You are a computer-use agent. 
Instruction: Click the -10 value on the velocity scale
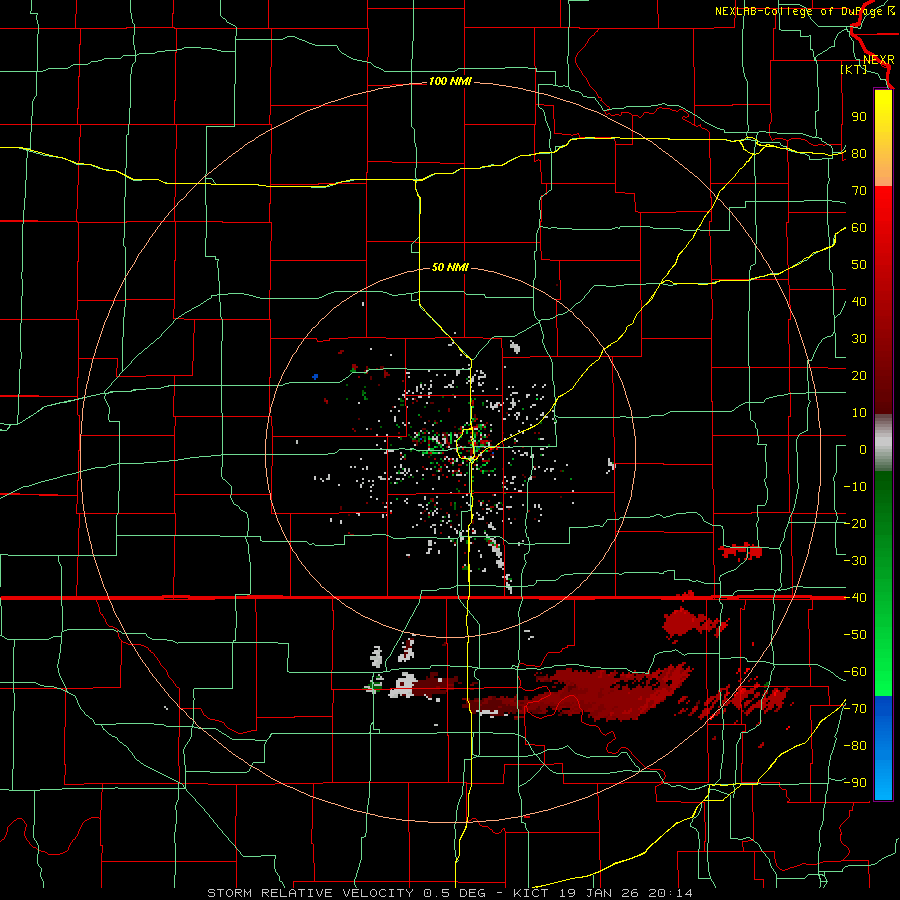pyautogui.click(x=855, y=487)
